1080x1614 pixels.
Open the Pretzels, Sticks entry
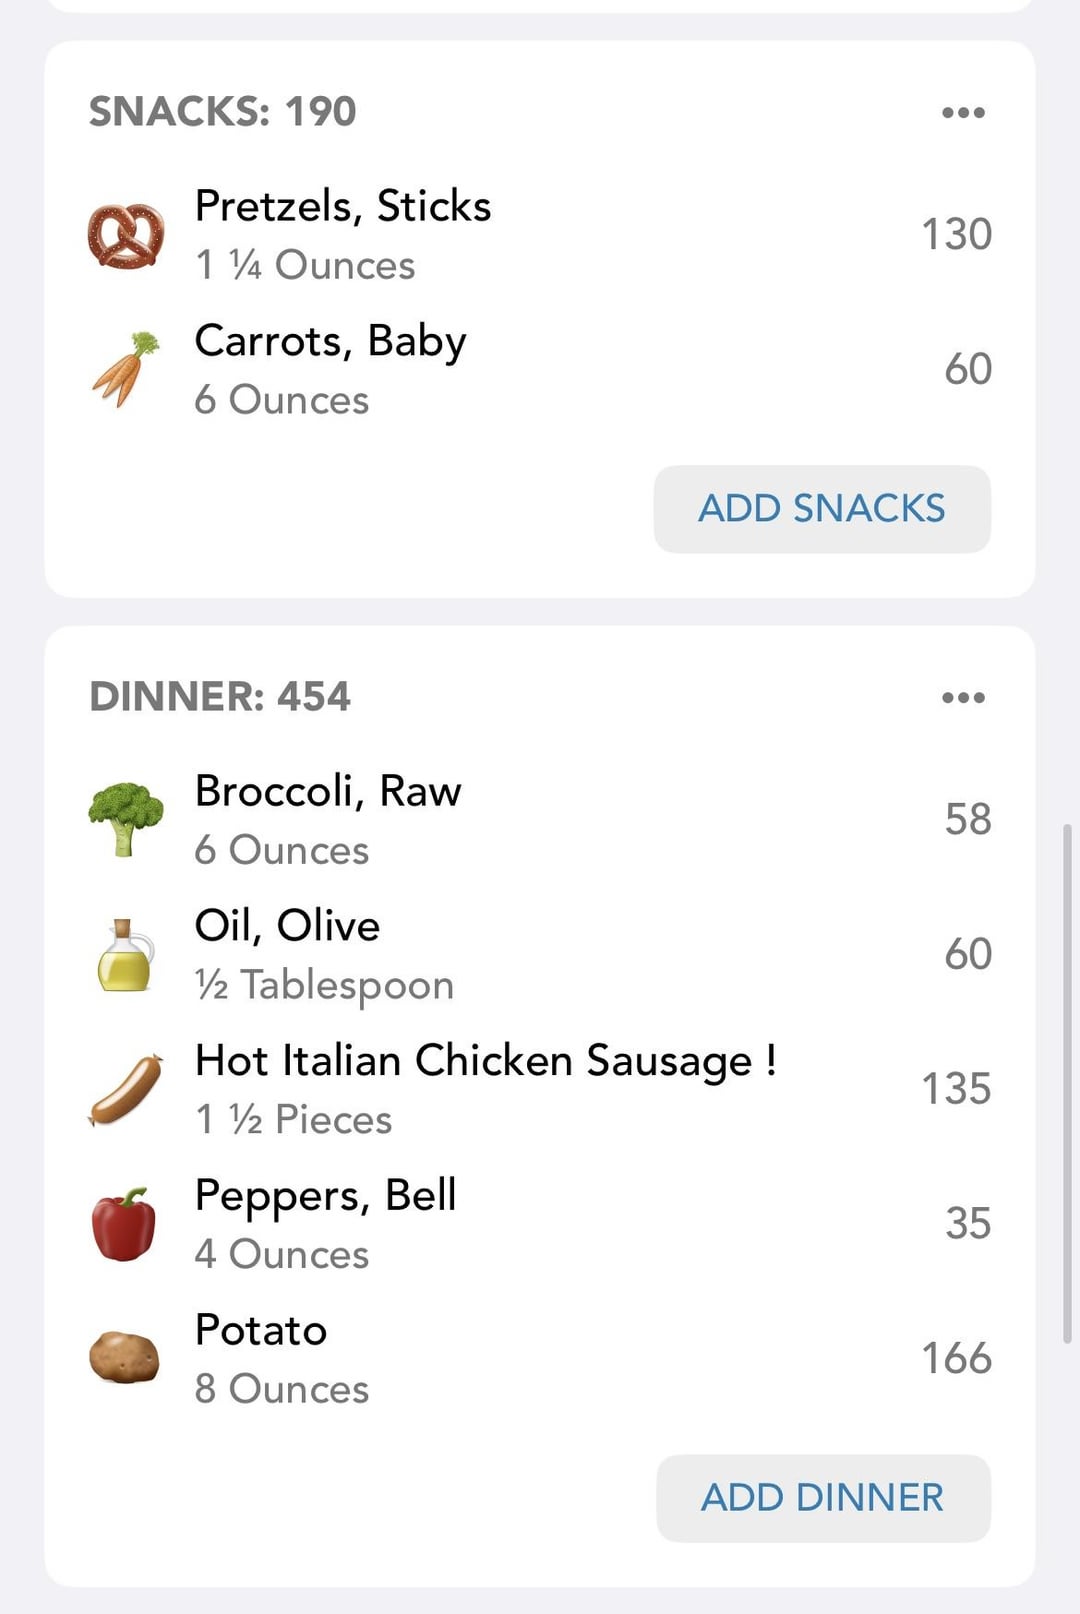[540, 235]
